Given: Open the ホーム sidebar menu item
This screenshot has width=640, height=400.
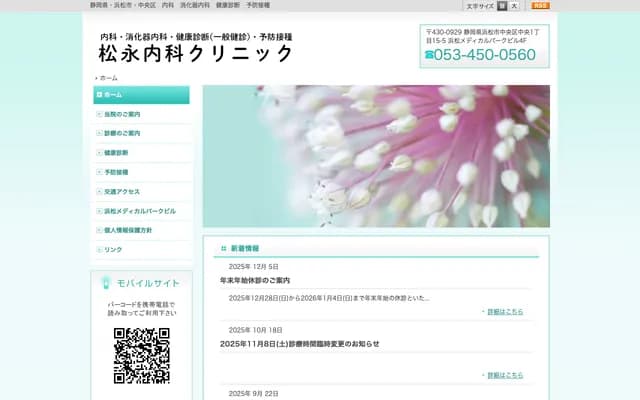Looking at the screenshot, I should tap(141, 95).
